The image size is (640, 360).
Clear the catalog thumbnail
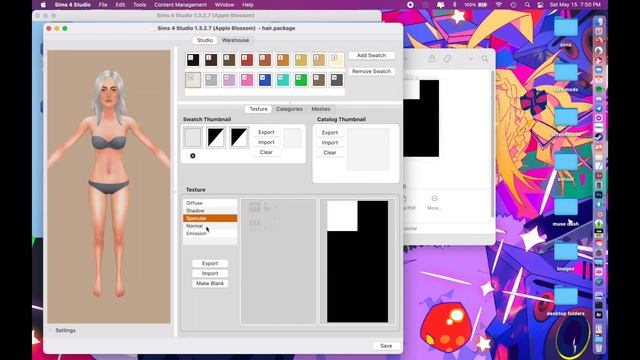(330, 152)
